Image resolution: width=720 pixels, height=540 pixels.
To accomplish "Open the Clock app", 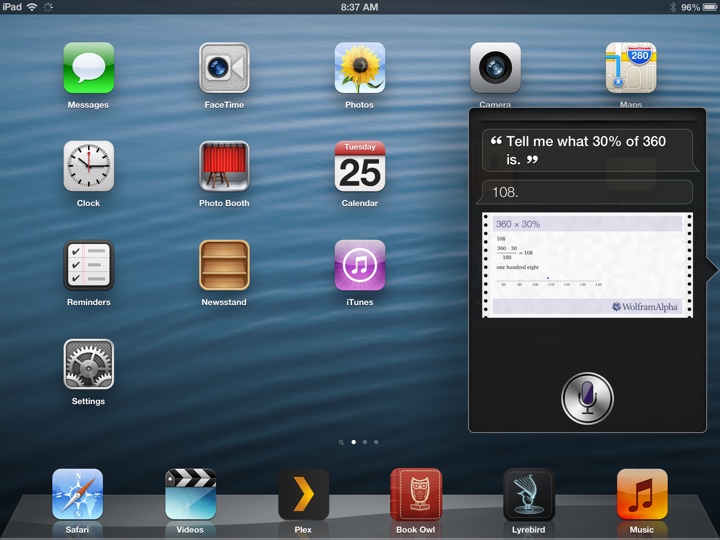I will (89, 166).
